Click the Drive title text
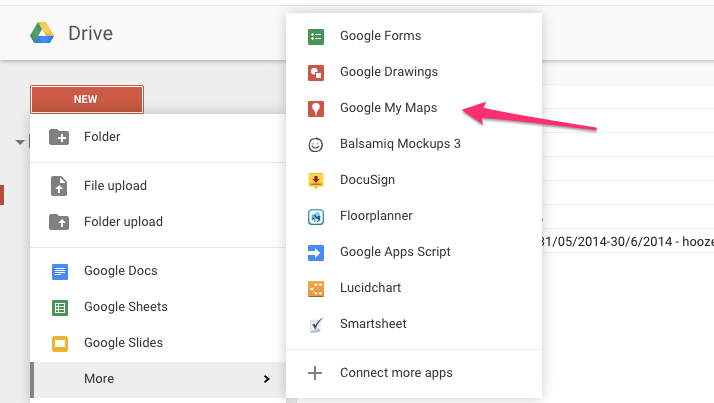Screen dimensions: 714x403 point(90,33)
